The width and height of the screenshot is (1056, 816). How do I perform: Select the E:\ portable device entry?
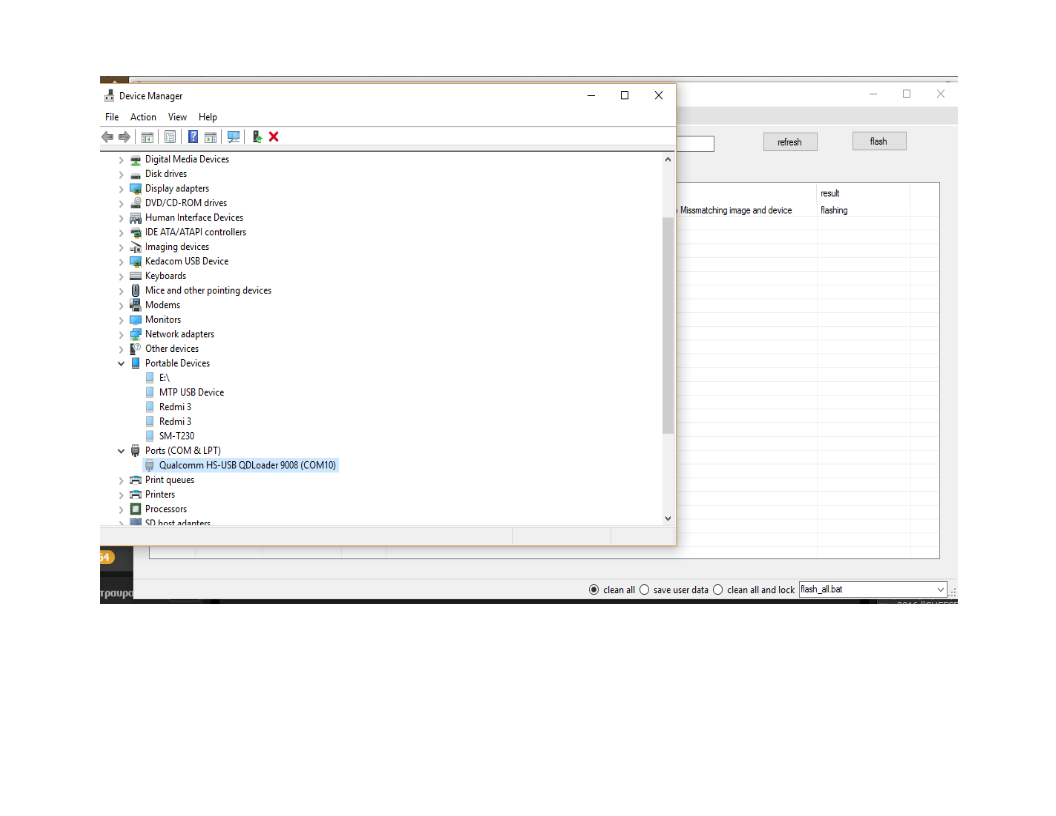pyautogui.click(x=164, y=378)
